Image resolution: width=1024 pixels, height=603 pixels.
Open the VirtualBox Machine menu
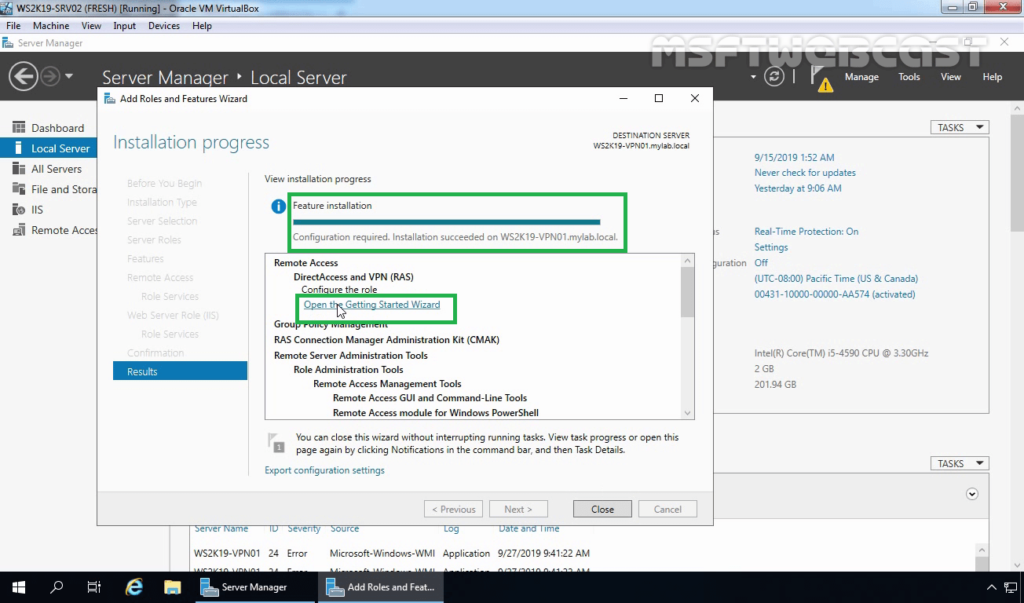coord(51,25)
